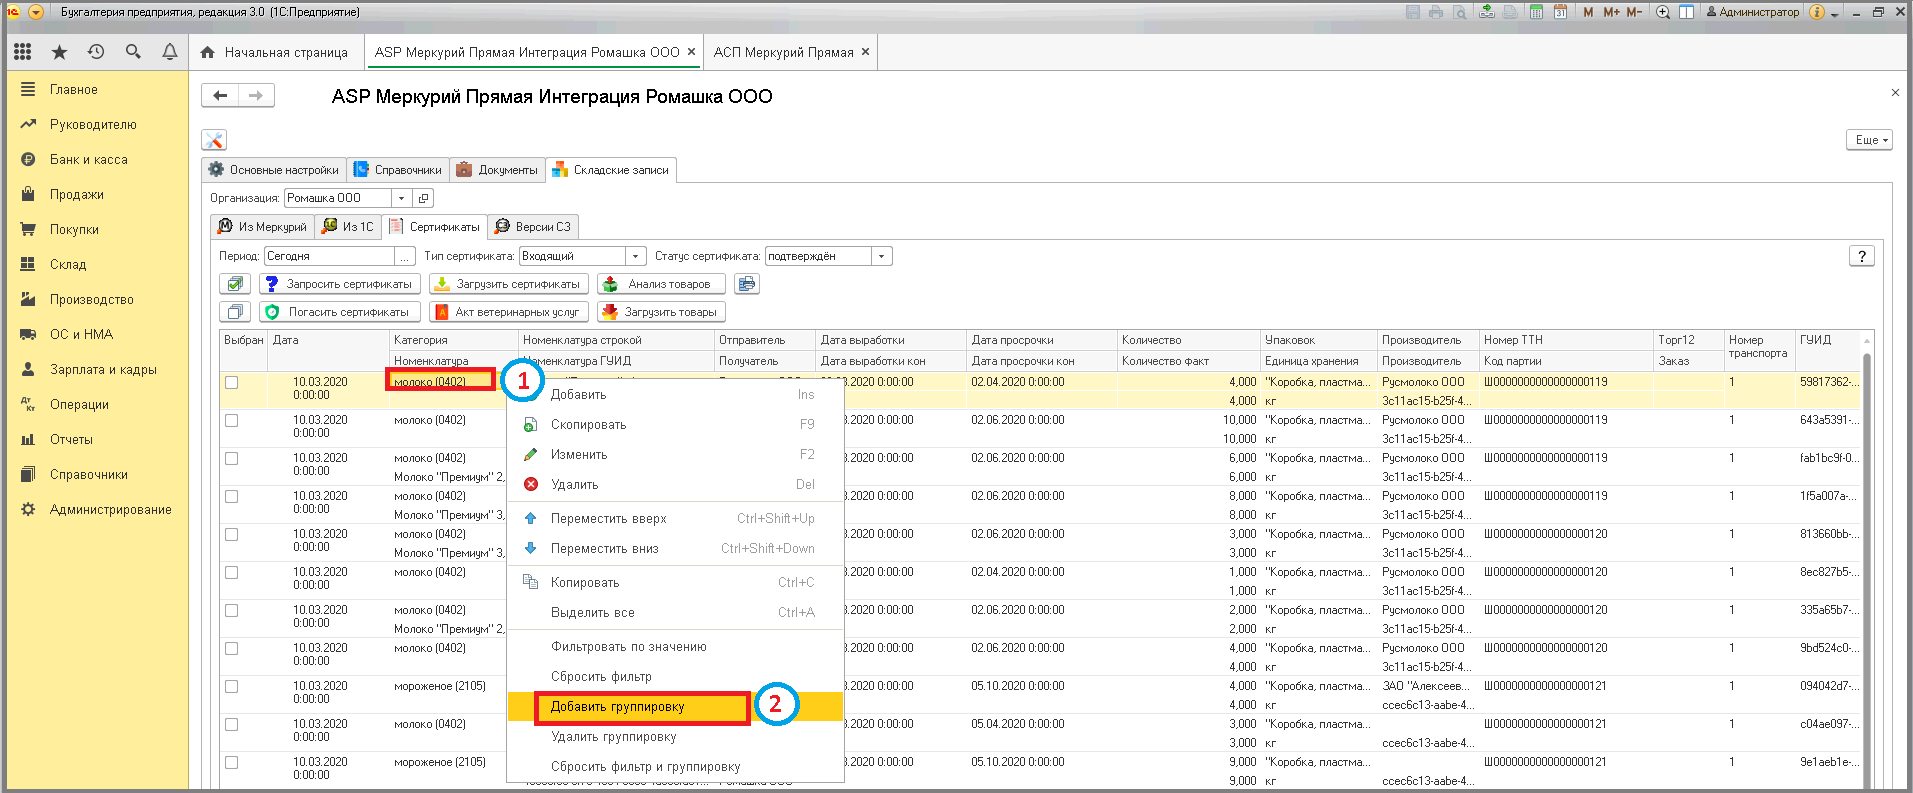Click the forward arrow navigation button
Screen dimensions: 1913x793
pos(256,95)
